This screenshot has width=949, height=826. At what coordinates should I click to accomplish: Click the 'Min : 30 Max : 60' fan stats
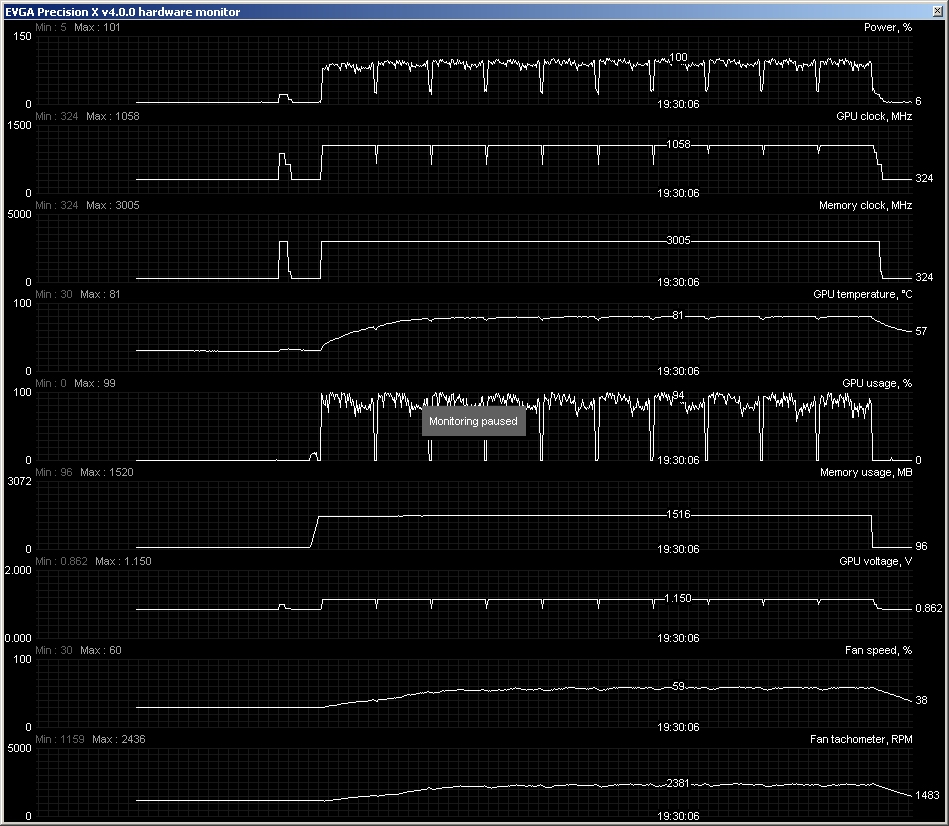coord(78,650)
